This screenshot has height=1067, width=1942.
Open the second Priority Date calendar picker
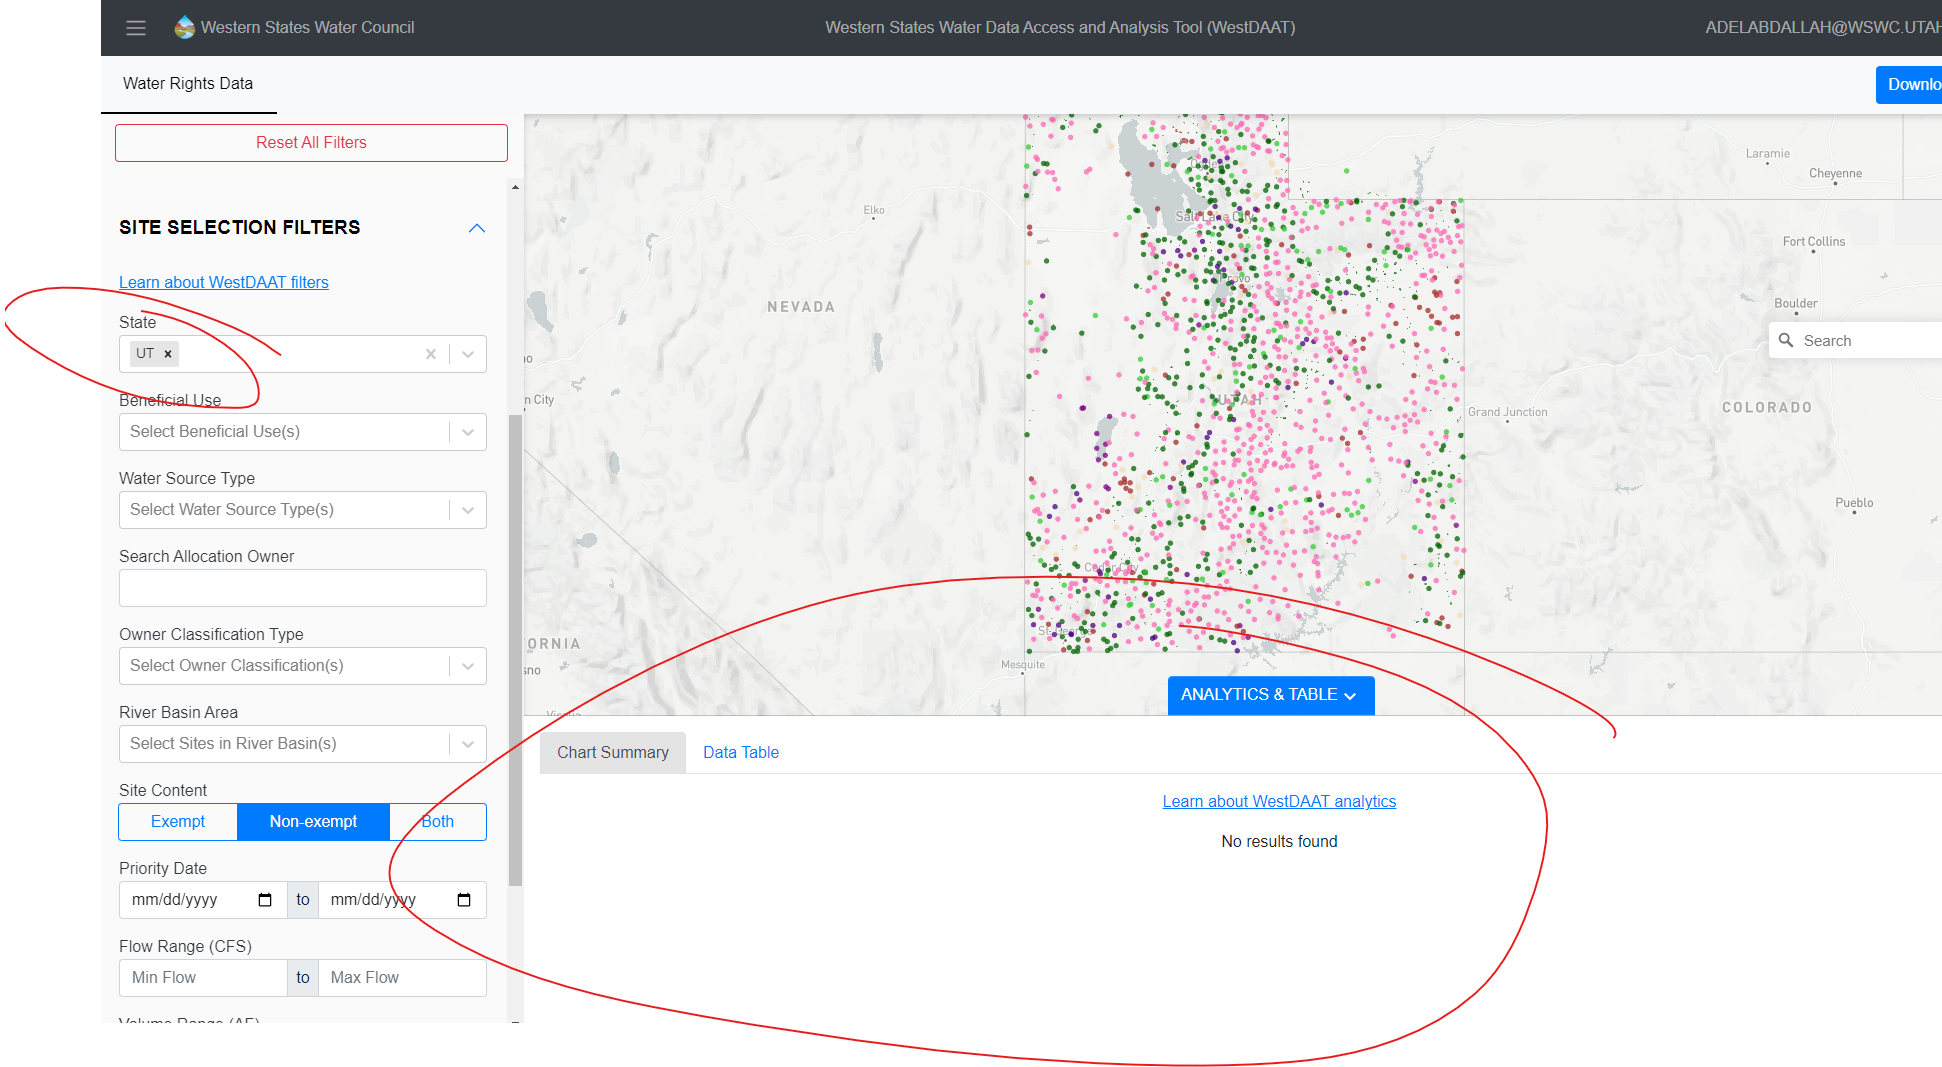pos(463,899)
